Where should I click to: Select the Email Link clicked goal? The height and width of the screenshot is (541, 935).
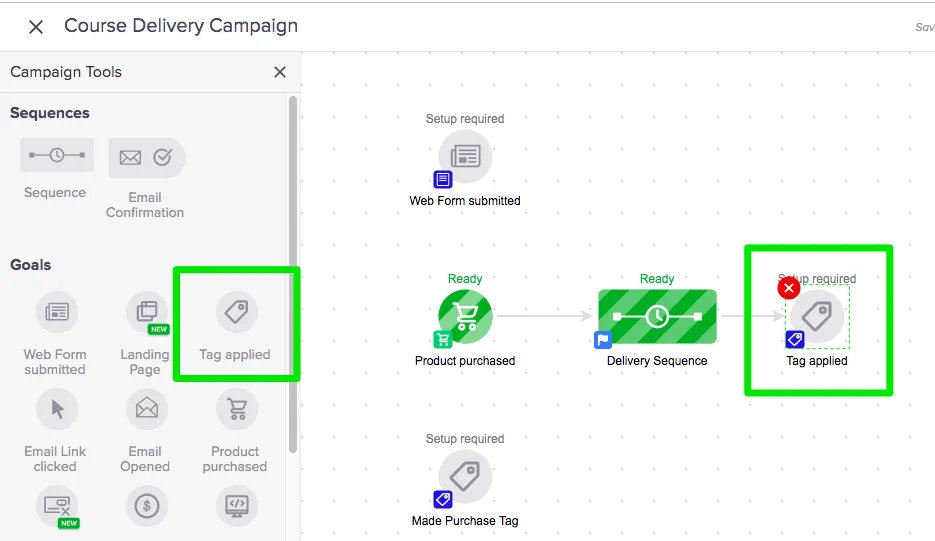pos(56,408)
